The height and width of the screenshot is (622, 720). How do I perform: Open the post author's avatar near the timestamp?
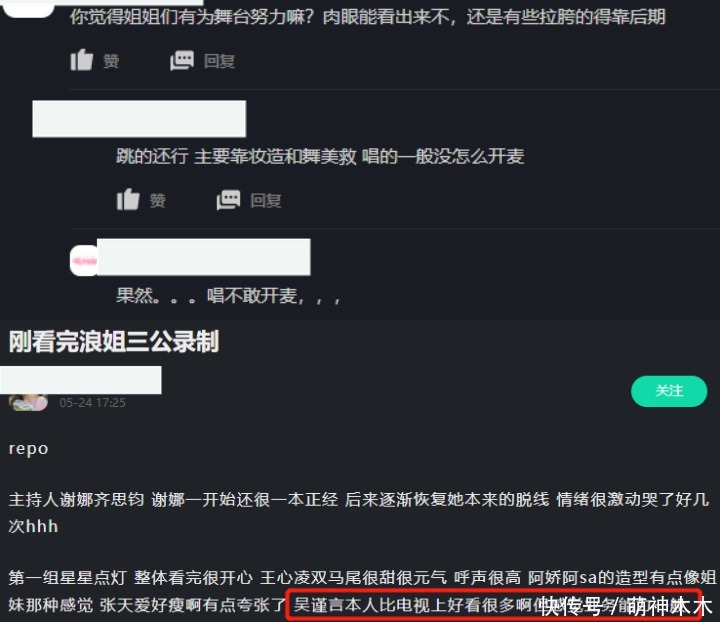tap(28, 402)
